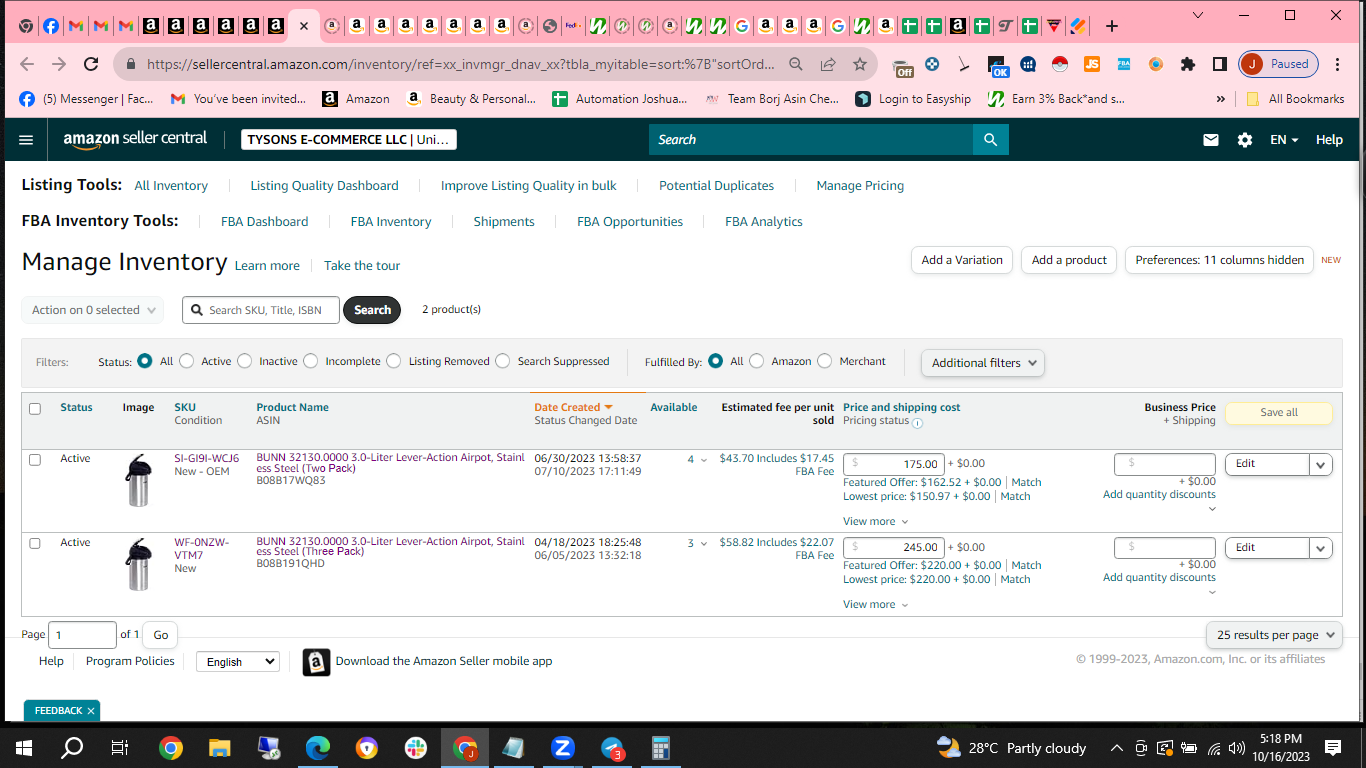Open a new browser tab
This screenshot has height=768, width=1366.
(x=1112, y=26)
